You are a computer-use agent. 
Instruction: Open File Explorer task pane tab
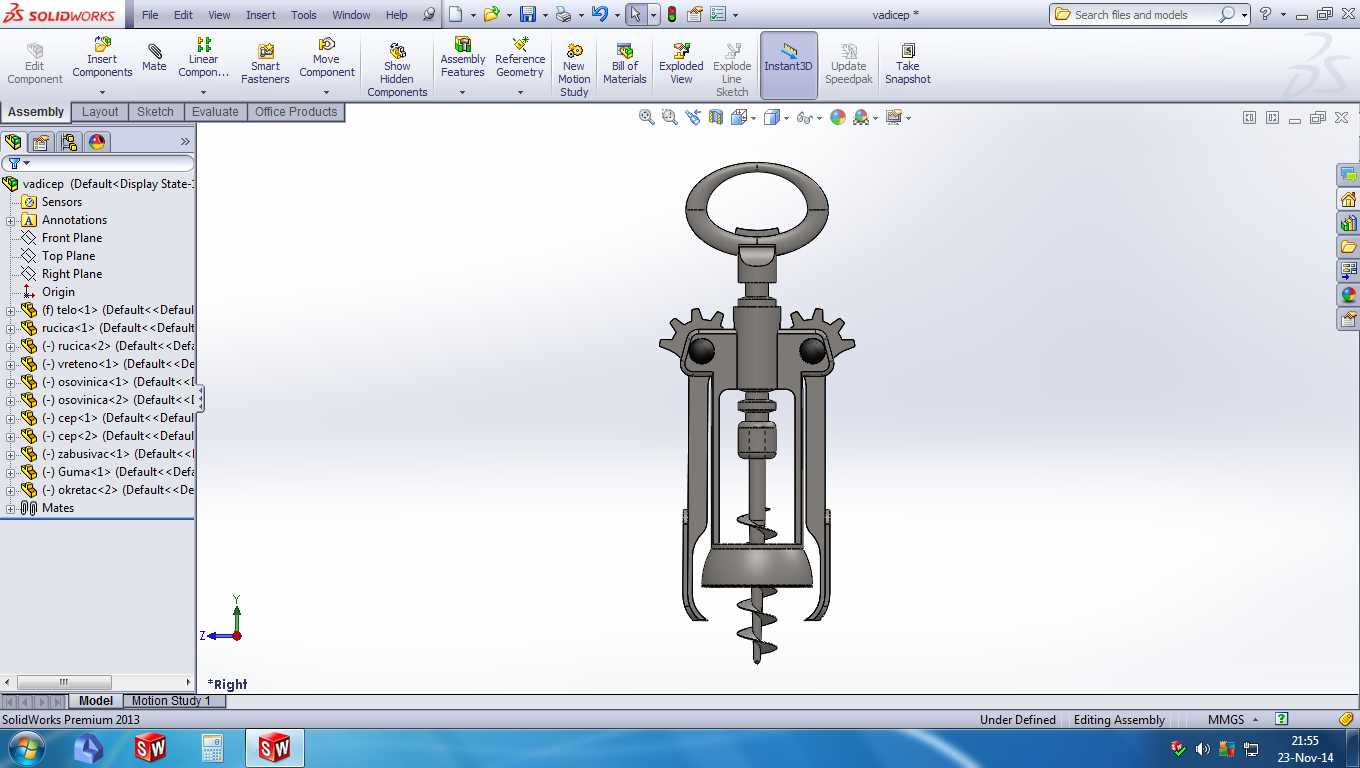point(1348,247)
